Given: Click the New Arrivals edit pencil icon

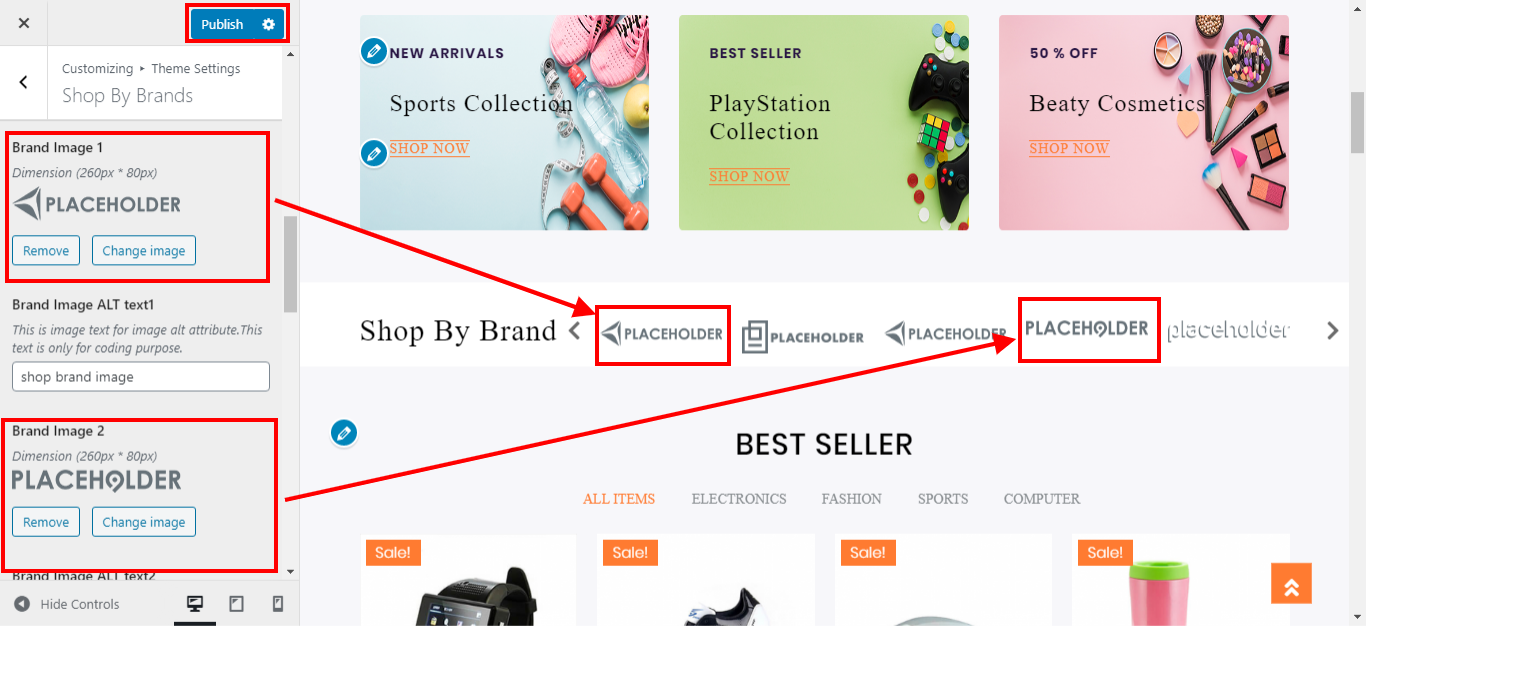Looking at the screenshot, I should (374, 51).
